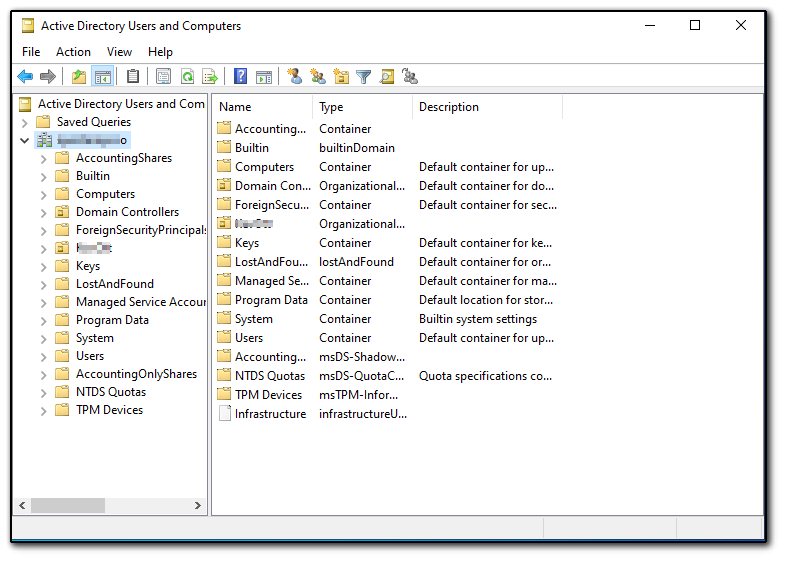
Task: Click the Back arrow toolbar icon
Action: 25,77
